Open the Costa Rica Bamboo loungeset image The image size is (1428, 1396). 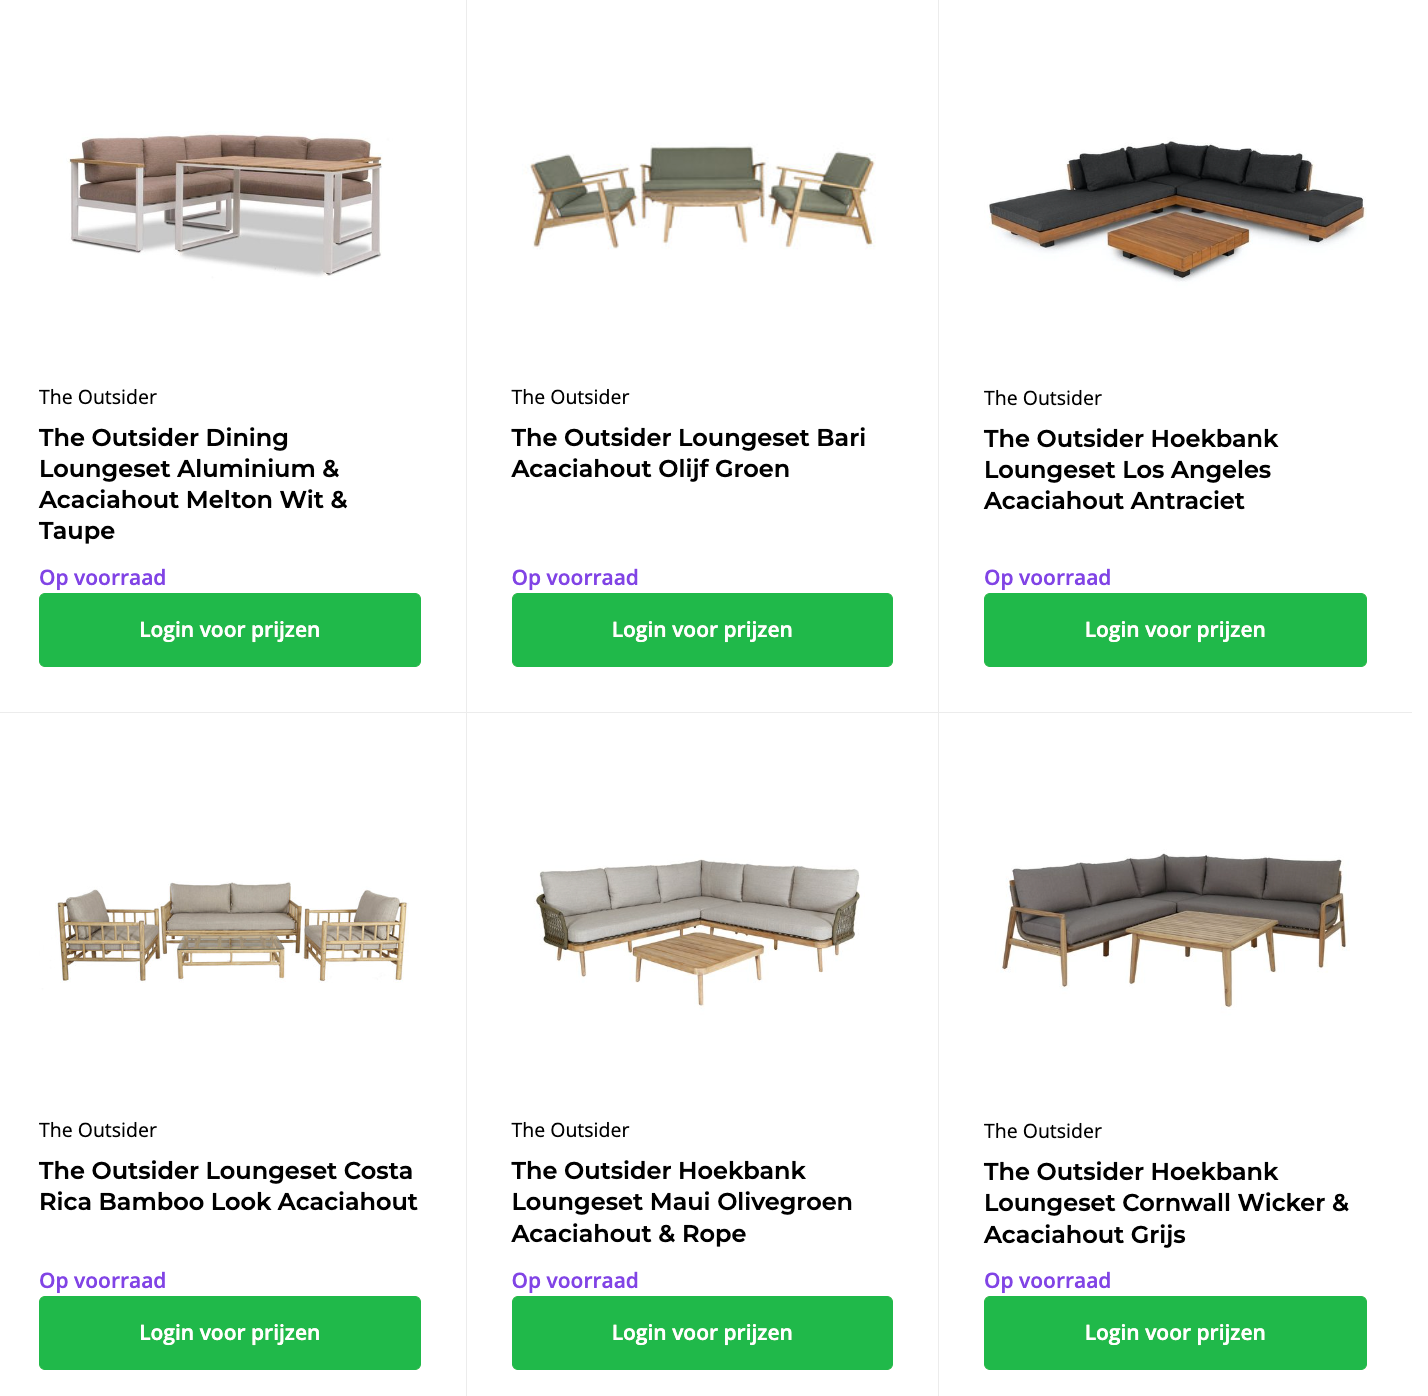[x=229, y=932]
